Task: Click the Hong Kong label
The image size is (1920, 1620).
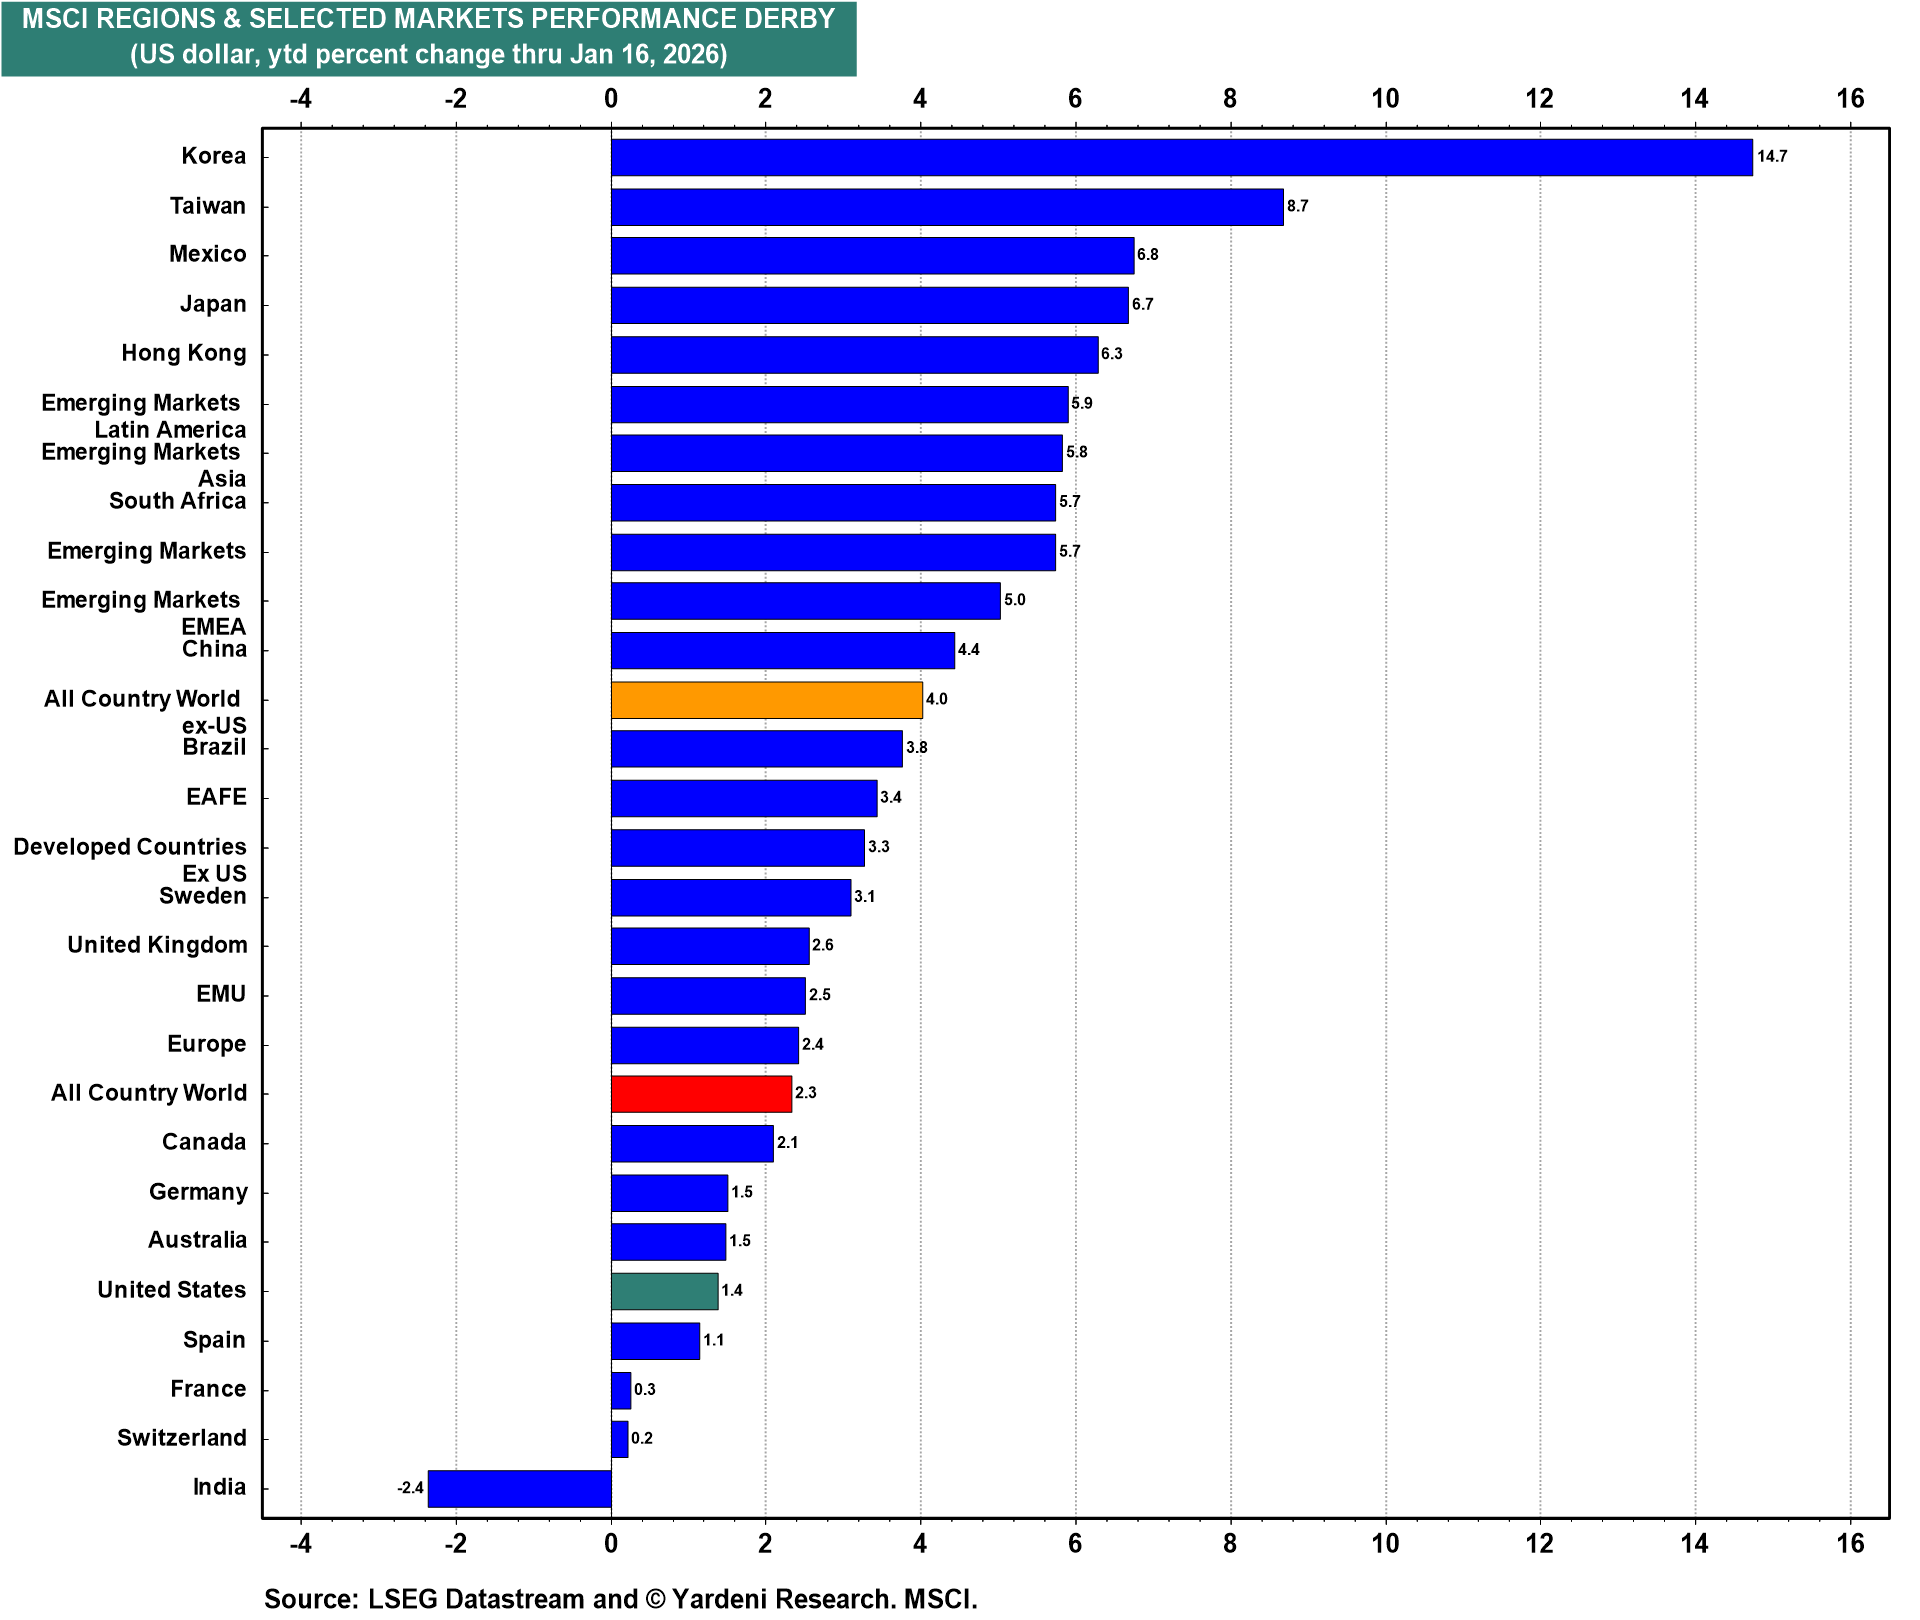Action: [x=183, y=353]
